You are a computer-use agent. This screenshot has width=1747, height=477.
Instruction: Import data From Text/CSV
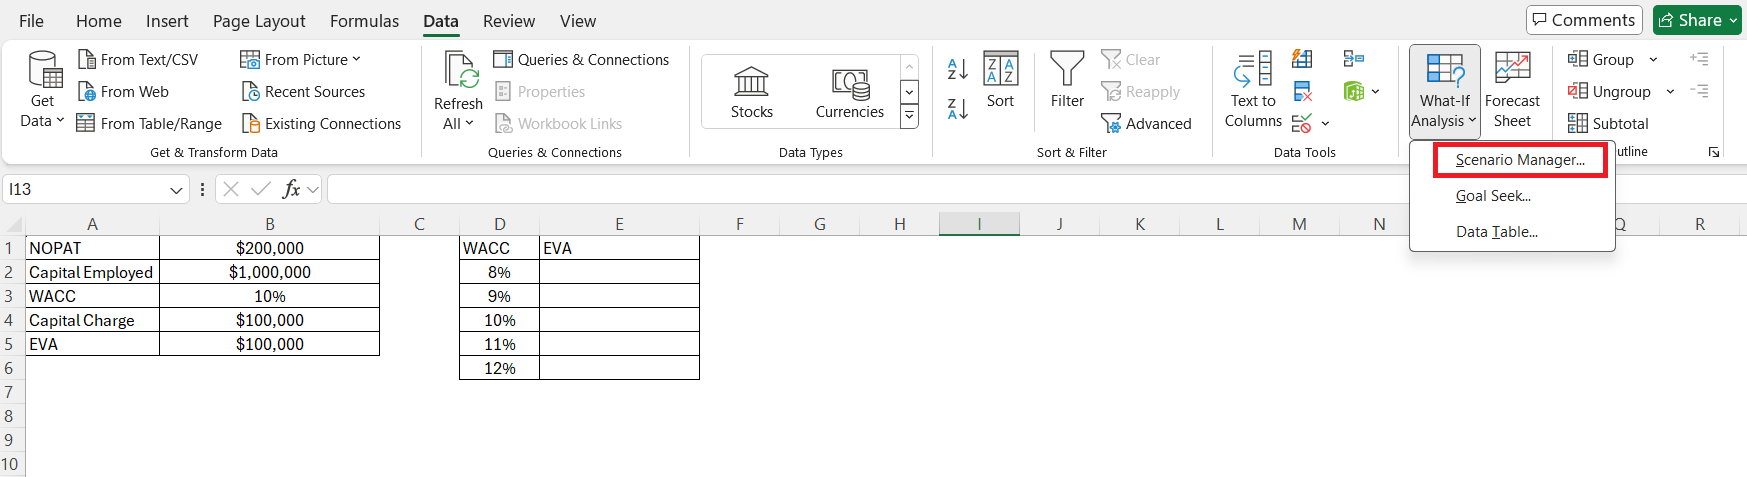tap(138, 60)
